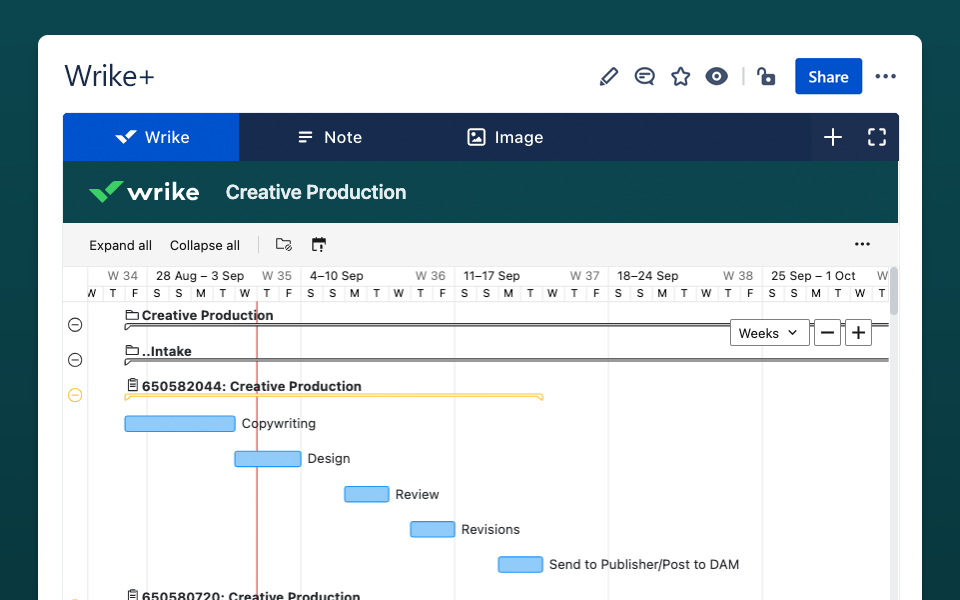This screenshot has width=960, height=600.
Task: Switch to the Image tab
Action: (x=505, y=137)
